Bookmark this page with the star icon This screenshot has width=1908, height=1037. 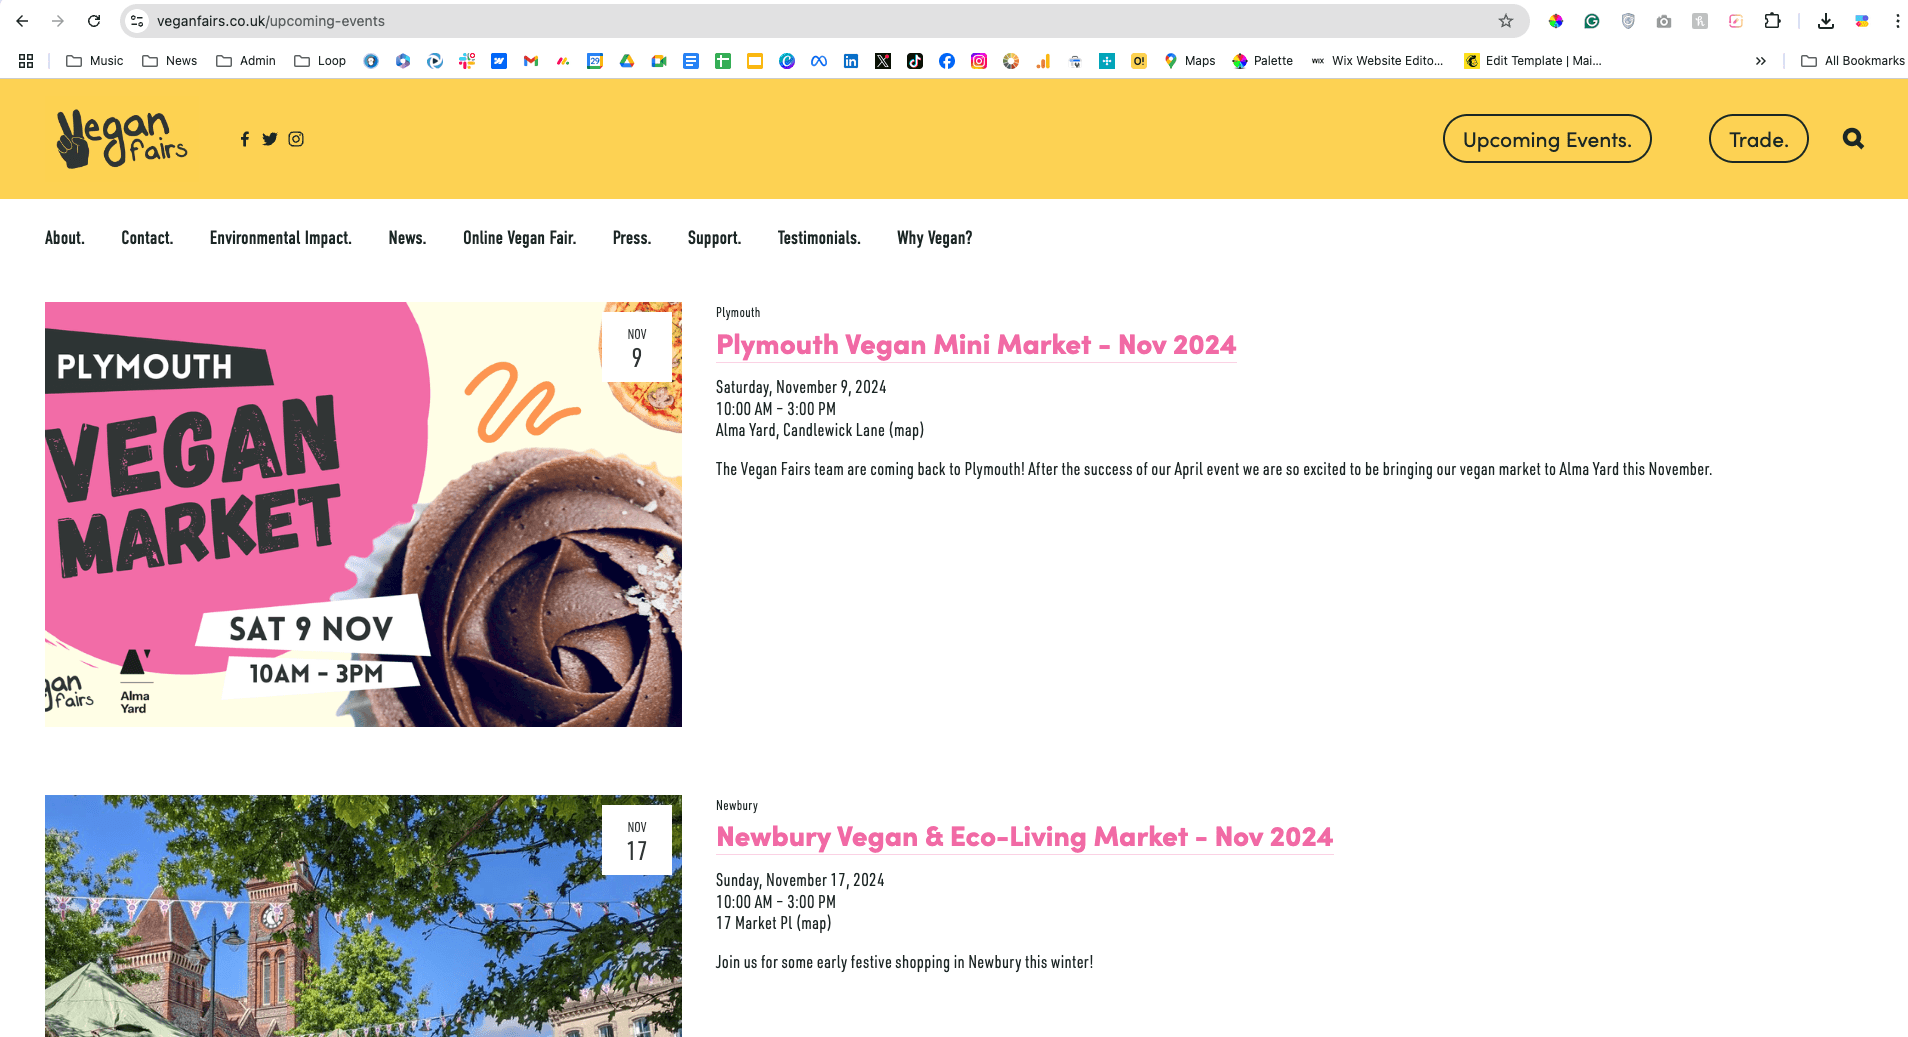(x=1506, y=21)
